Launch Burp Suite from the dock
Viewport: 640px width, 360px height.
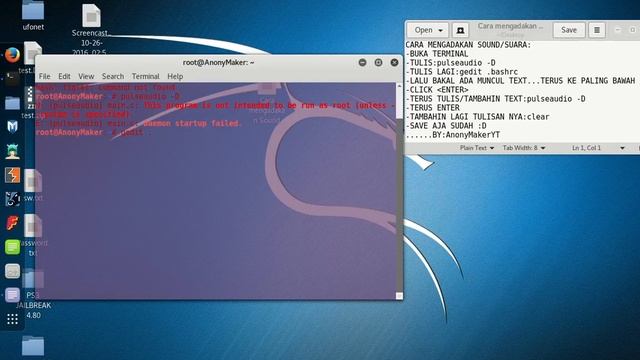pyautogui.click(x=12, y=175)
